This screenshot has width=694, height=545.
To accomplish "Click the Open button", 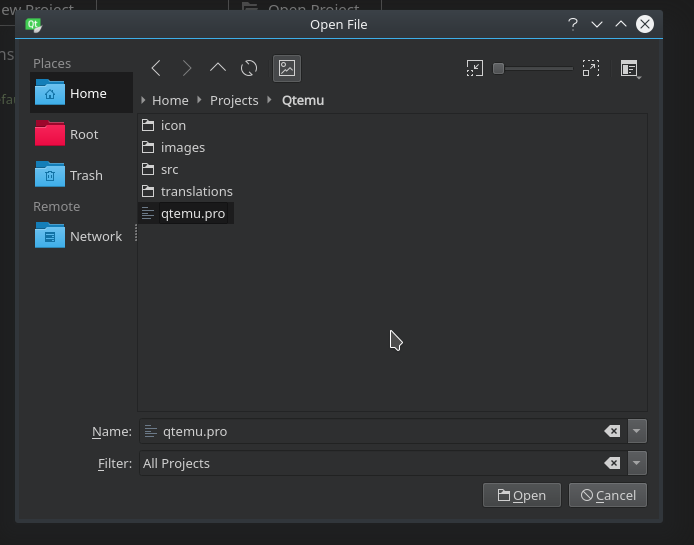I will 522,495.
